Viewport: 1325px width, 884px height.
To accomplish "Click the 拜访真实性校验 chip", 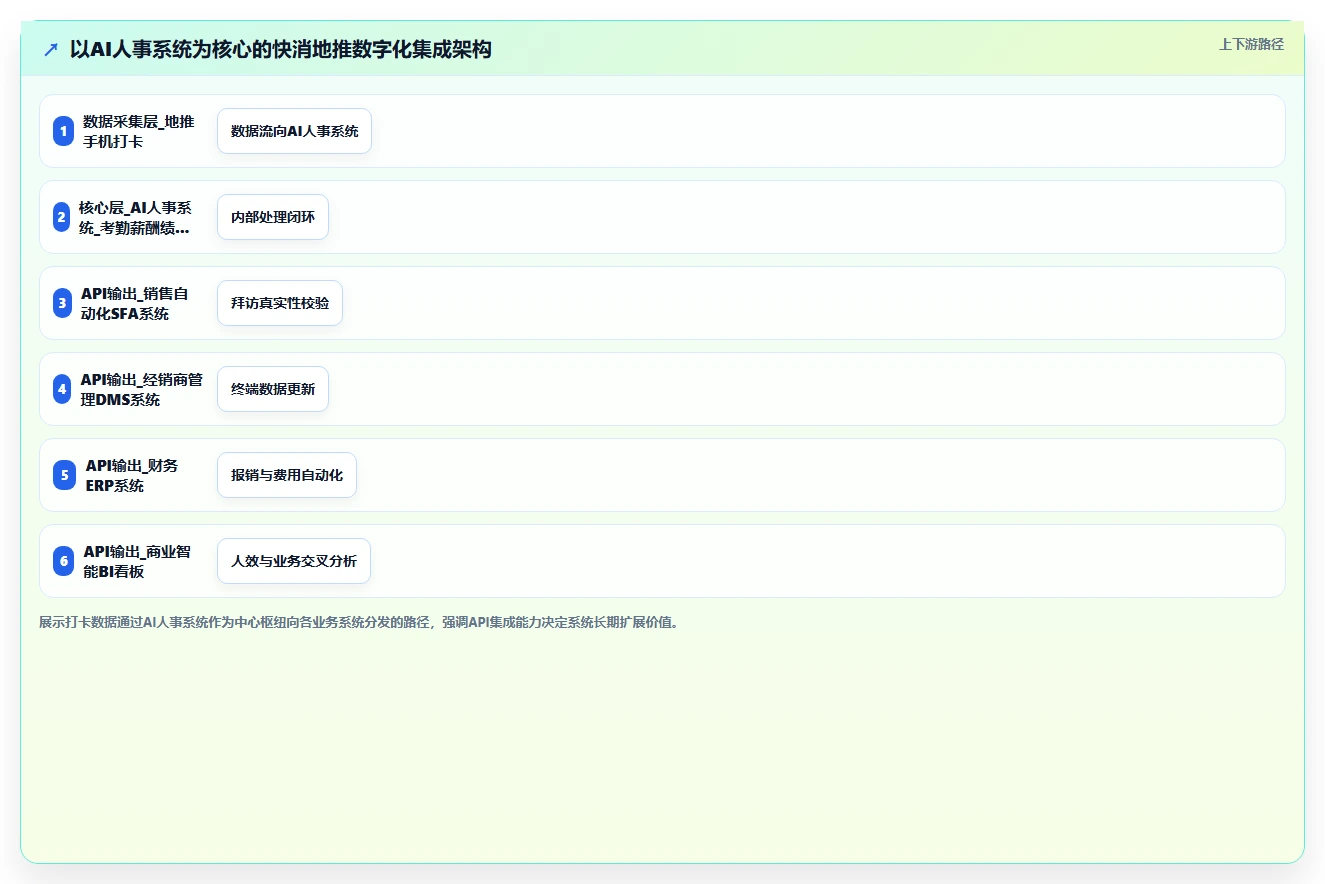I will pos(280,303).
